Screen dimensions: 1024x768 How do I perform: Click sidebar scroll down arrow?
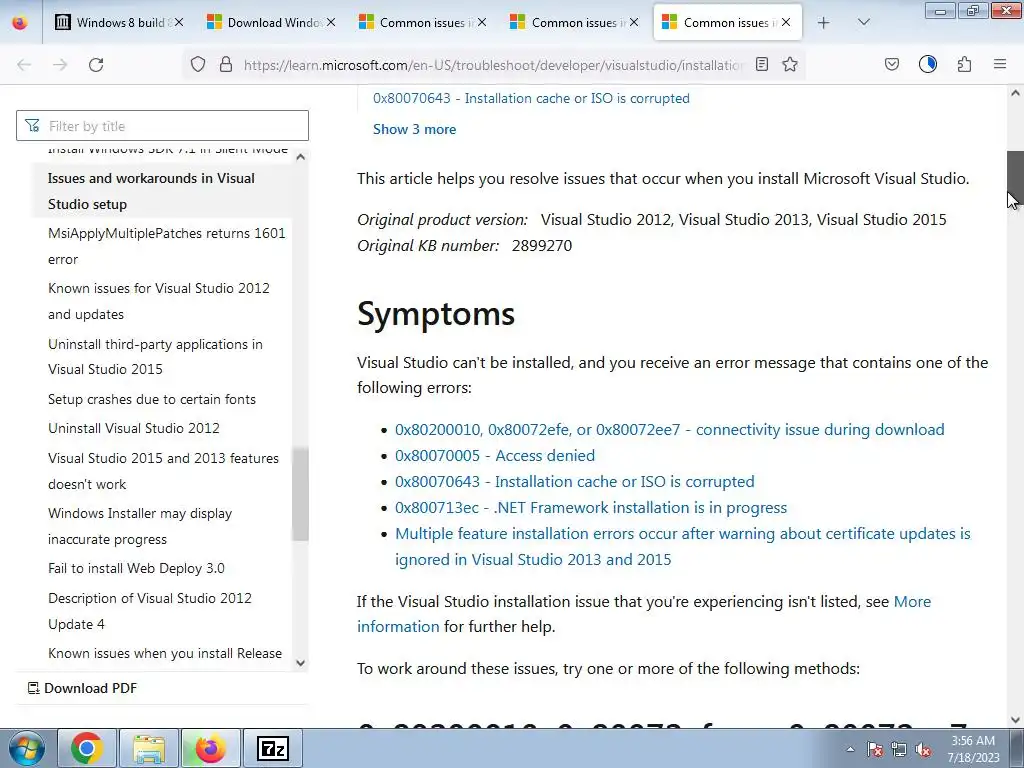click(300, 663)
